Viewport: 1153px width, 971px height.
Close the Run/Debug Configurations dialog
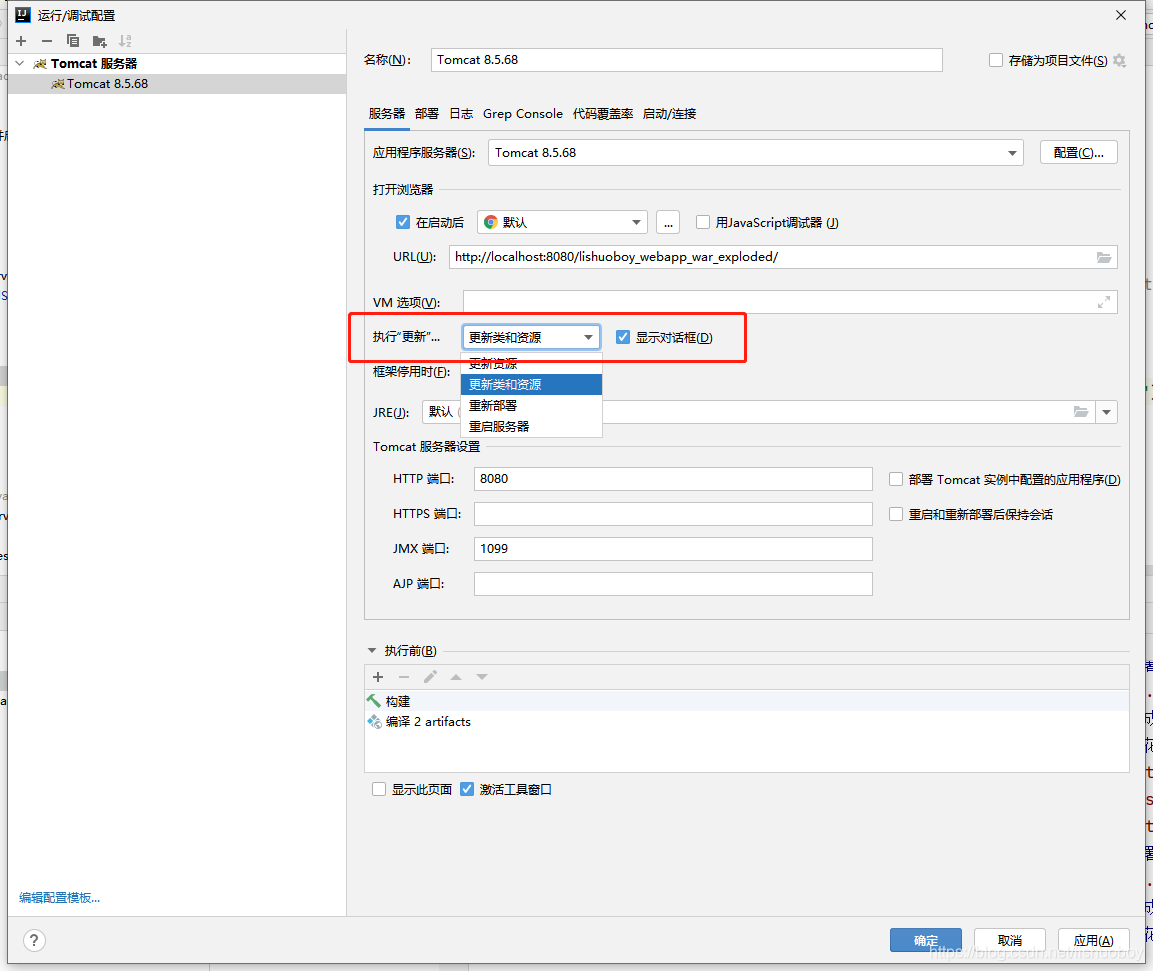click(x=1121, y=15)
